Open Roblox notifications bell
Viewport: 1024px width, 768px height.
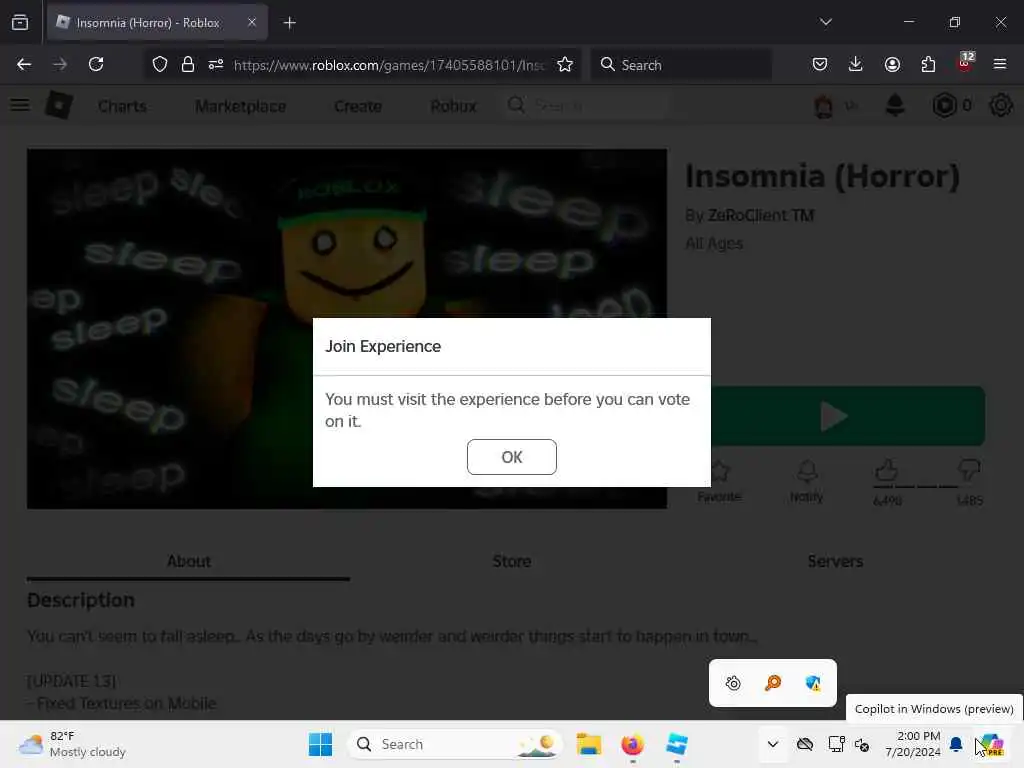(895, 105)
